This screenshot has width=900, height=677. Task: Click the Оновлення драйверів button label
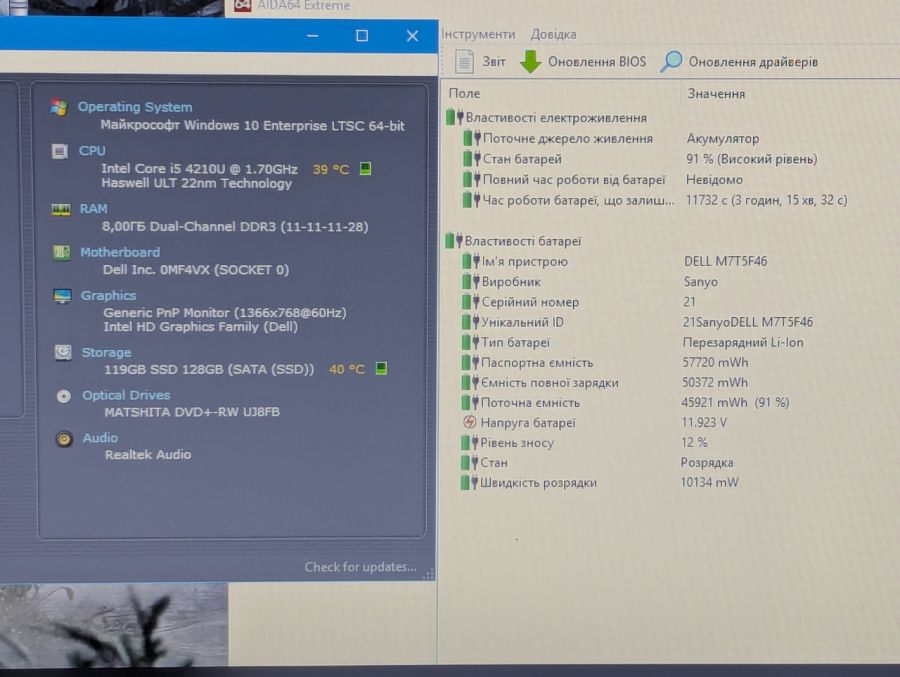(x=753, y=62)
